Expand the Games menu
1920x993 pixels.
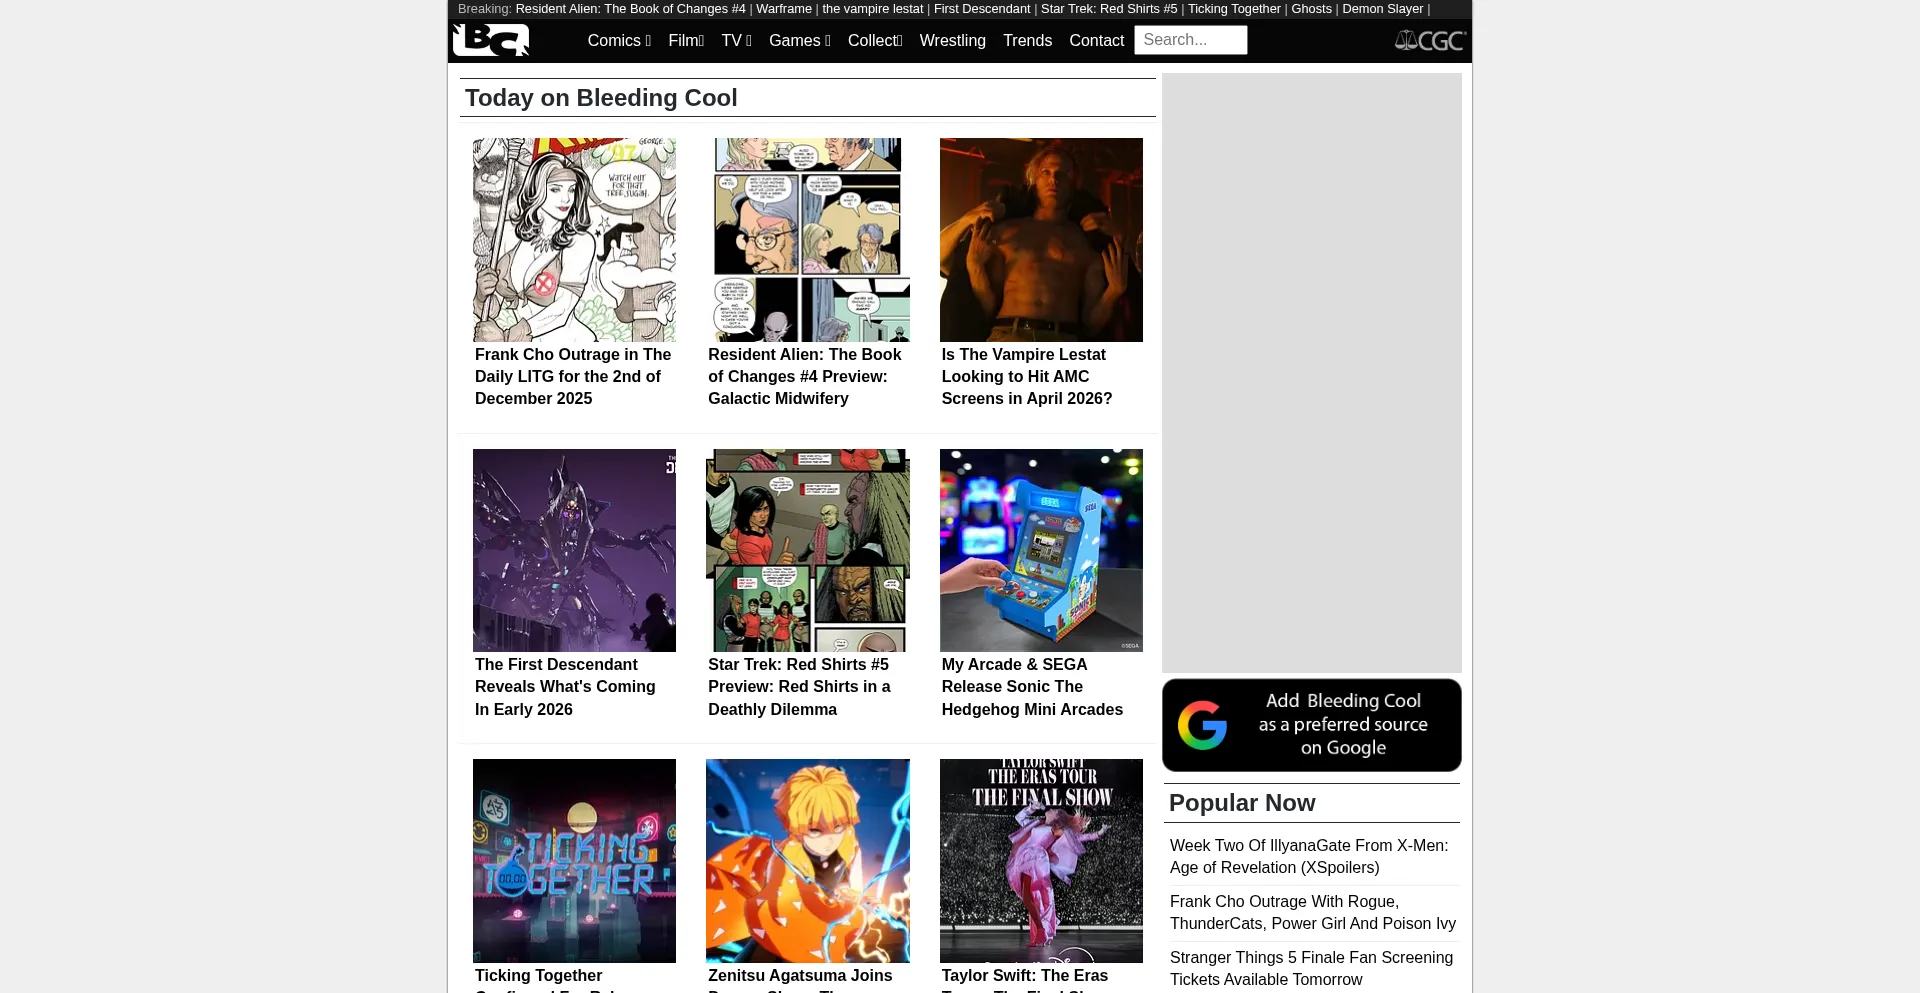point(799,41)
